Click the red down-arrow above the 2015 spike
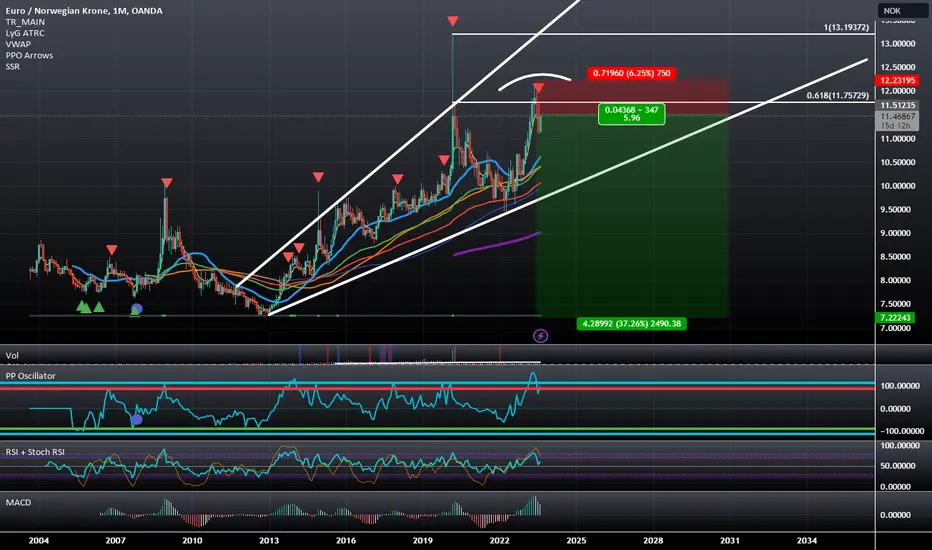Image resolution: width=932 pixels, height=550 pixels. [319, 177]
